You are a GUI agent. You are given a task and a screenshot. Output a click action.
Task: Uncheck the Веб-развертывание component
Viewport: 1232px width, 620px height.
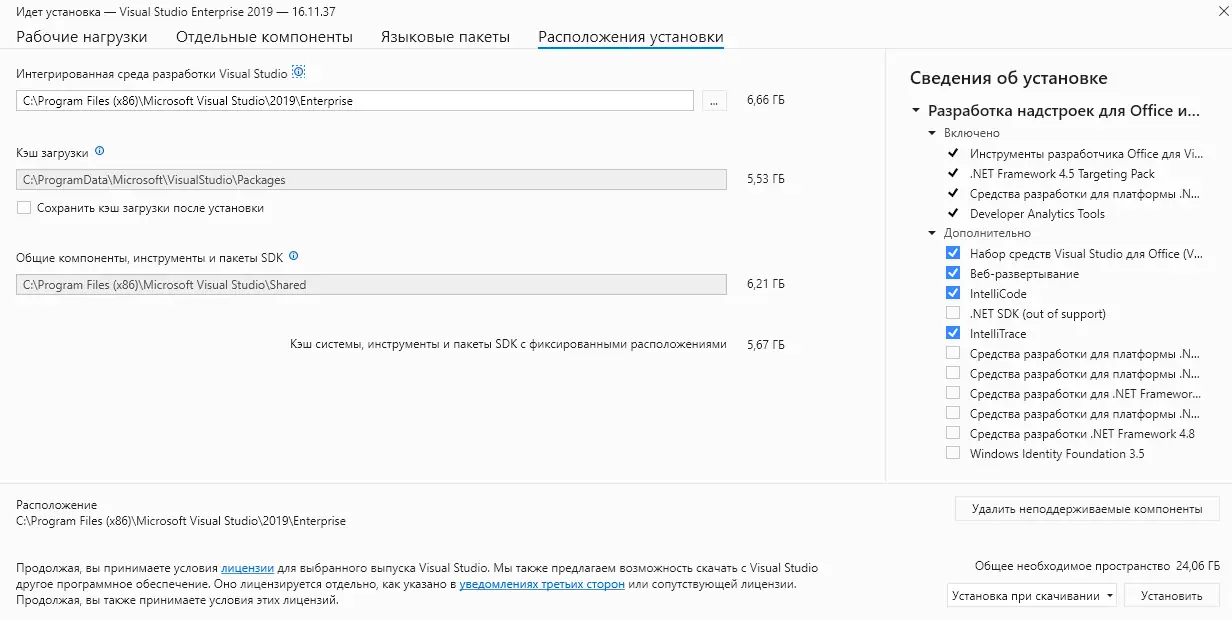pyautogui.click(x=952, y=273)
